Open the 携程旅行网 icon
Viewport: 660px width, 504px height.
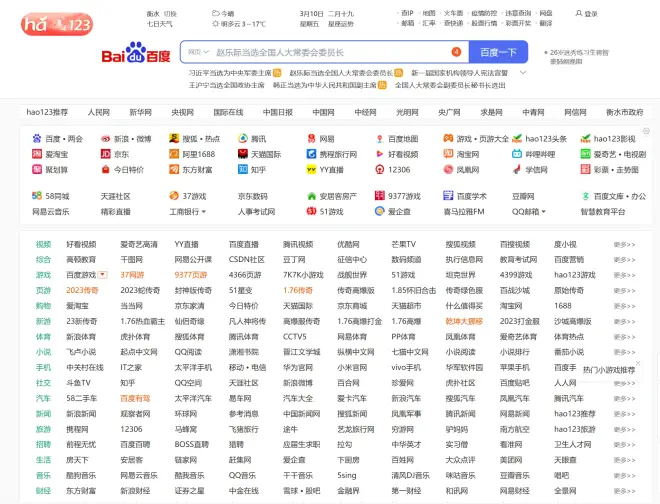click(x=311, y=154)
